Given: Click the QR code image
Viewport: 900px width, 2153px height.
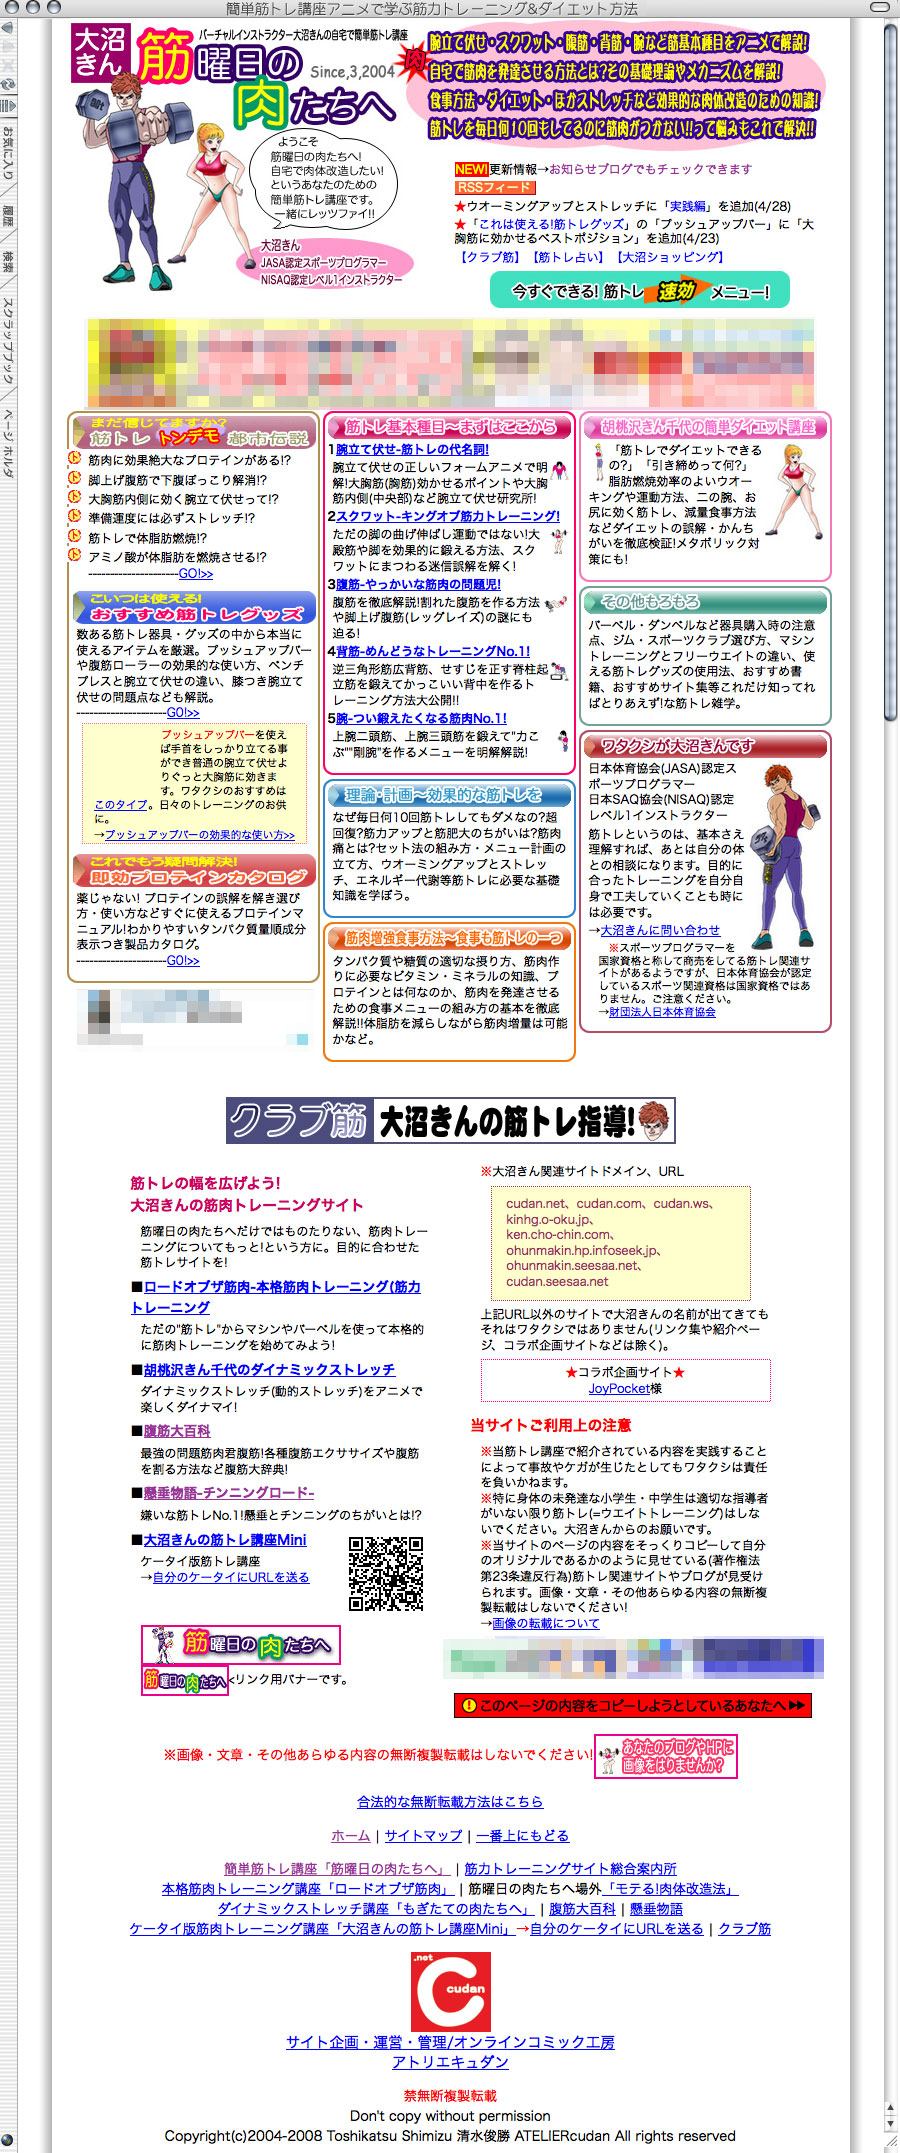Looking at the screenshot, I should (386, 1573).
